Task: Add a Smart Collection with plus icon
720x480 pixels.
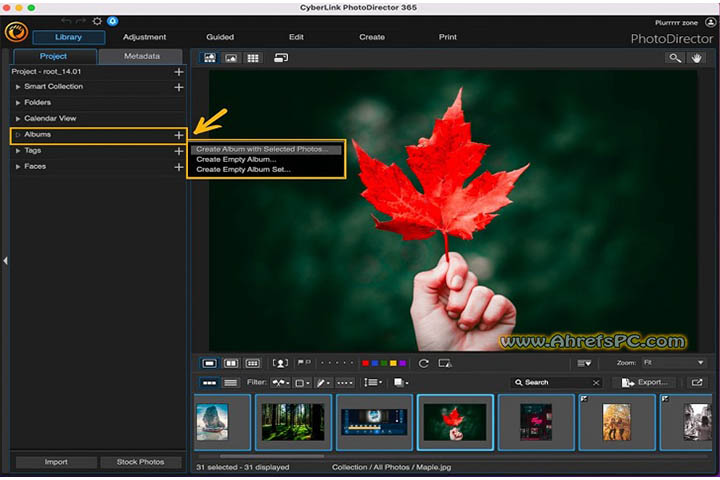Action: point(179,87)
